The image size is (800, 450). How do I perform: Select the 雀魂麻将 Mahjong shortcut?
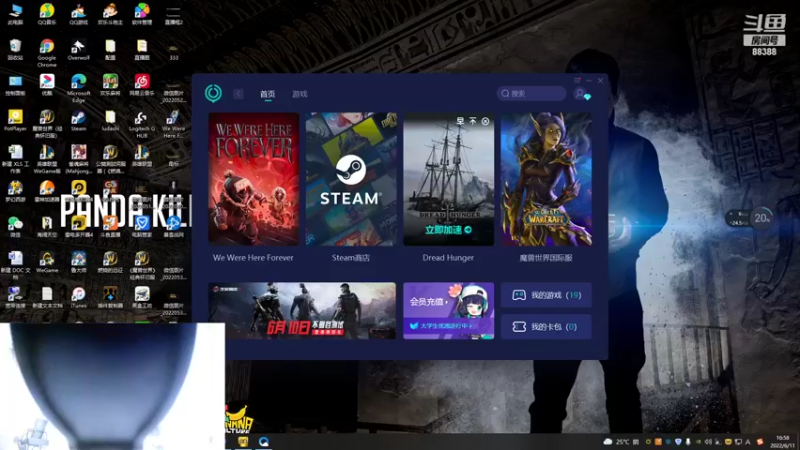tap(79, 159)
